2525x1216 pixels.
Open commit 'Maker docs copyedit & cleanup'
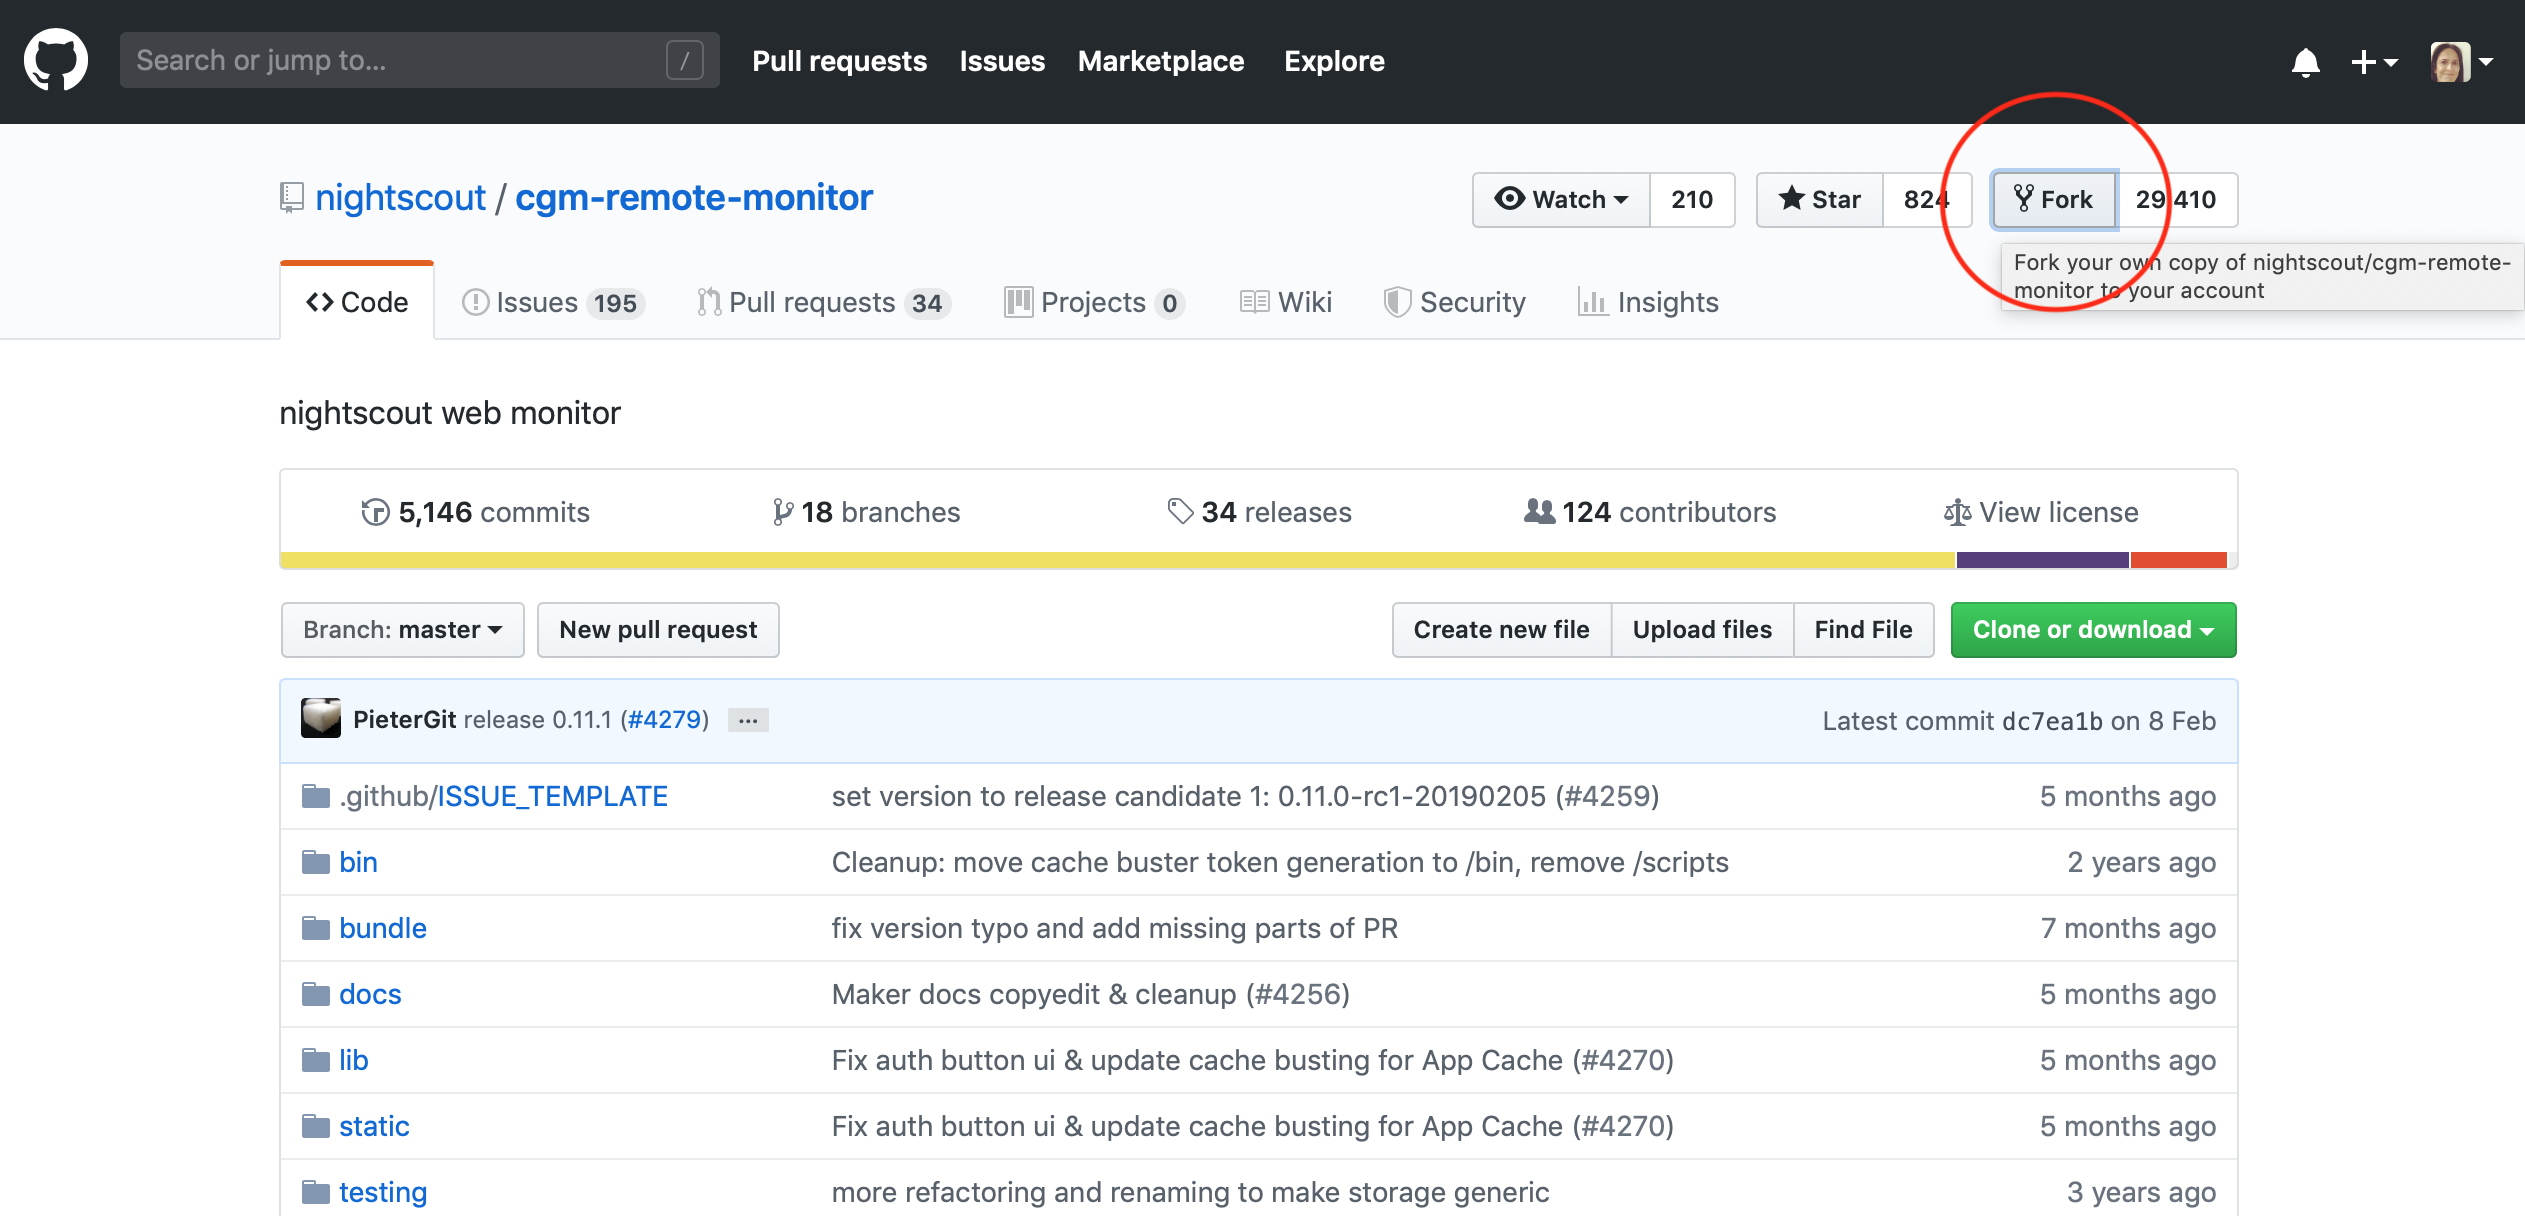pos(1090,994)
